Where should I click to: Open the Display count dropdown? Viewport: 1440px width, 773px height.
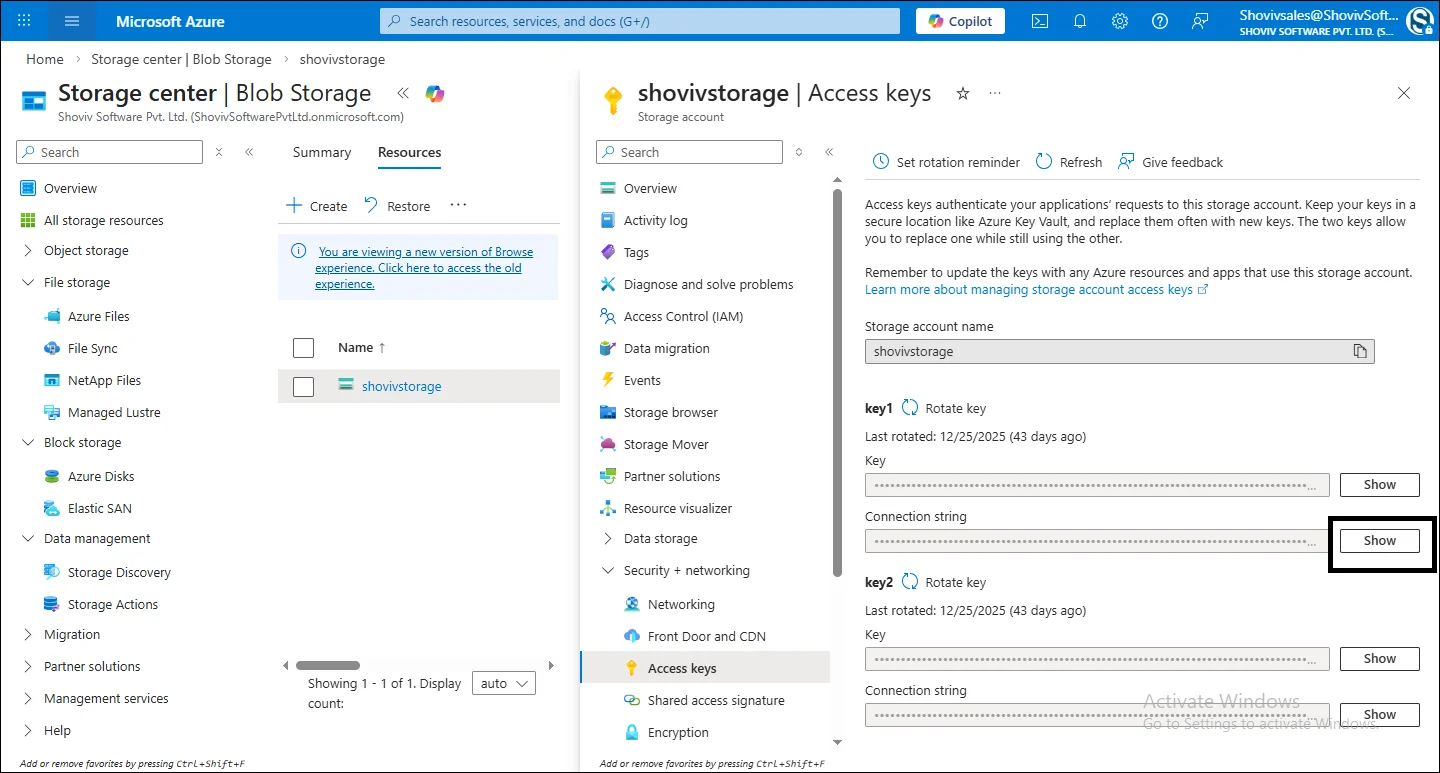click(x=503, y=684)
